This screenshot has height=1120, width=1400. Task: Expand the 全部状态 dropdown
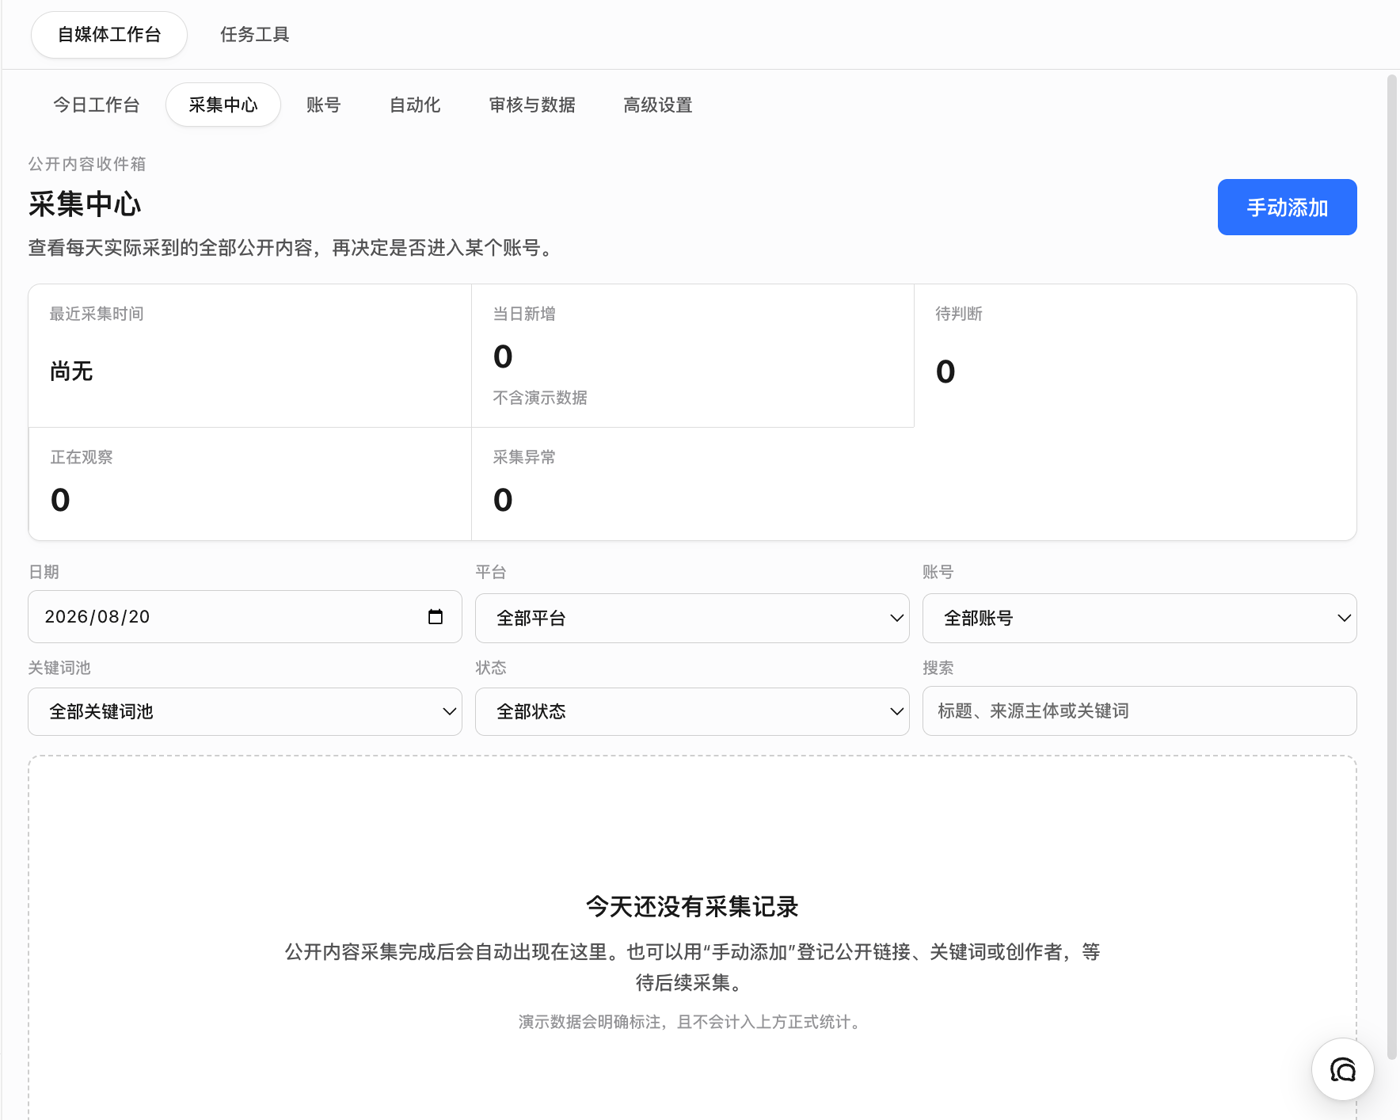[692, 711]
